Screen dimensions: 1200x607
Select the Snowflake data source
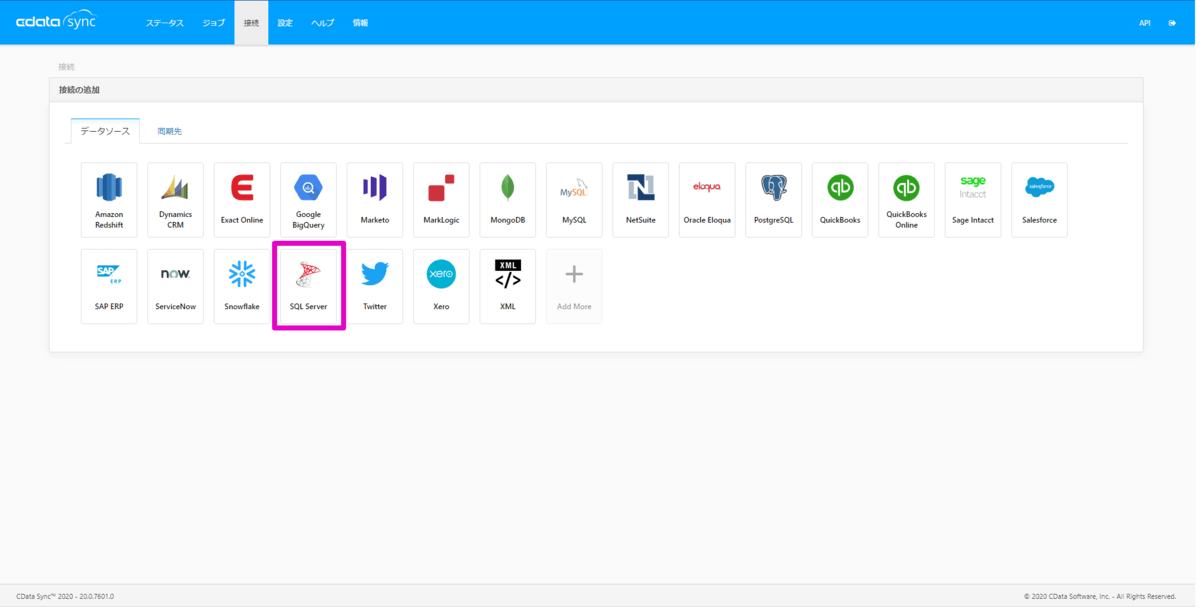pos(242,287)
